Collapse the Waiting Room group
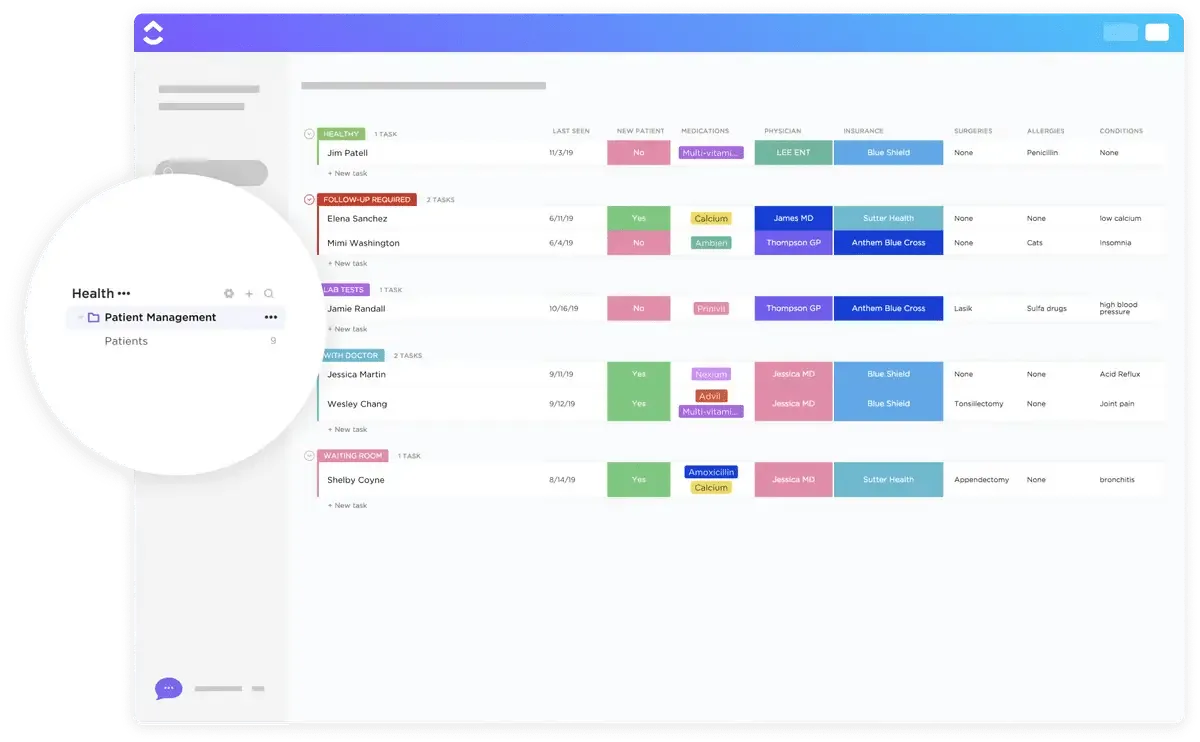Image resolution: width=1200 pixels, height=742 pixels. click(309, 456)
